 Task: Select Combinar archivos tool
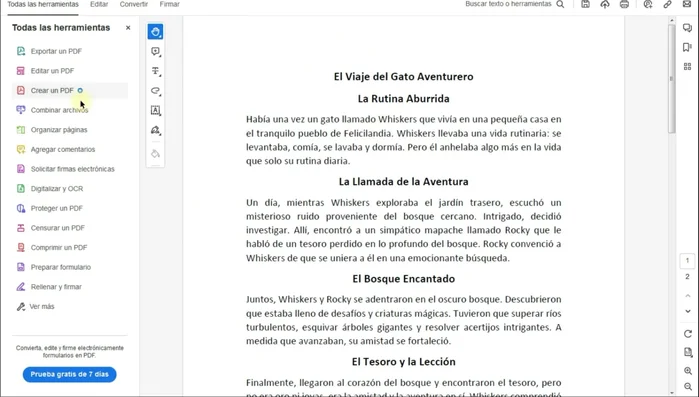click(x=70, y=110)
